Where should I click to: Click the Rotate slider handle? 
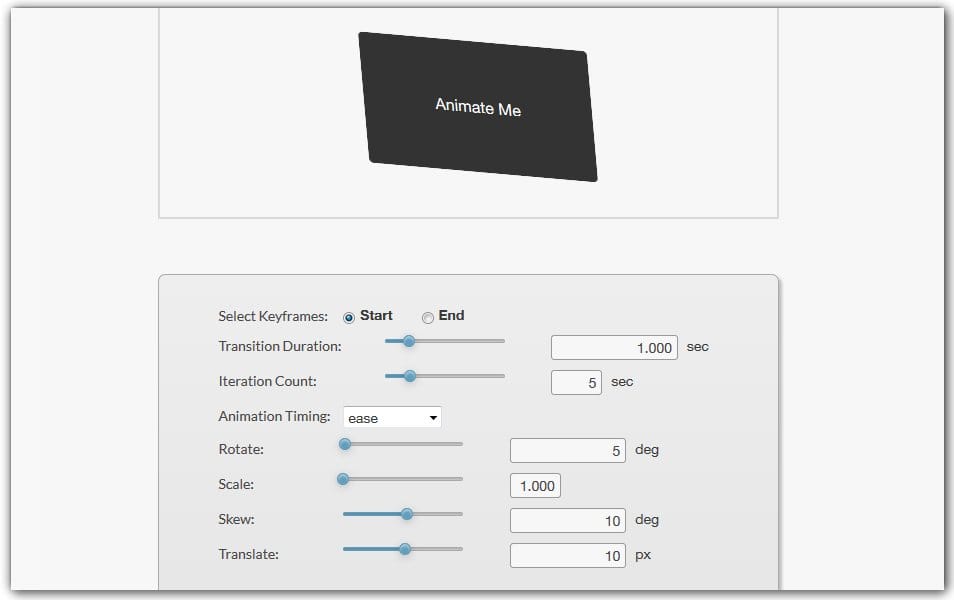(345, 444)
